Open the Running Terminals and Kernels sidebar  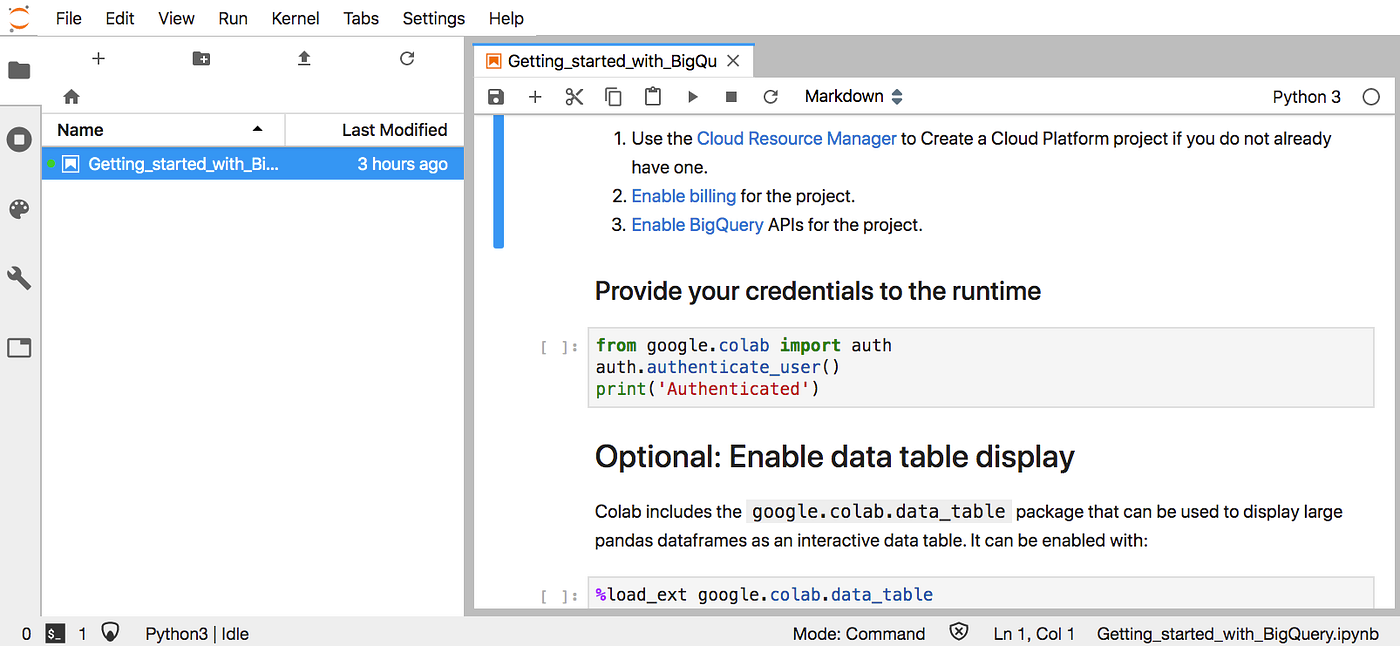[19, 139]
